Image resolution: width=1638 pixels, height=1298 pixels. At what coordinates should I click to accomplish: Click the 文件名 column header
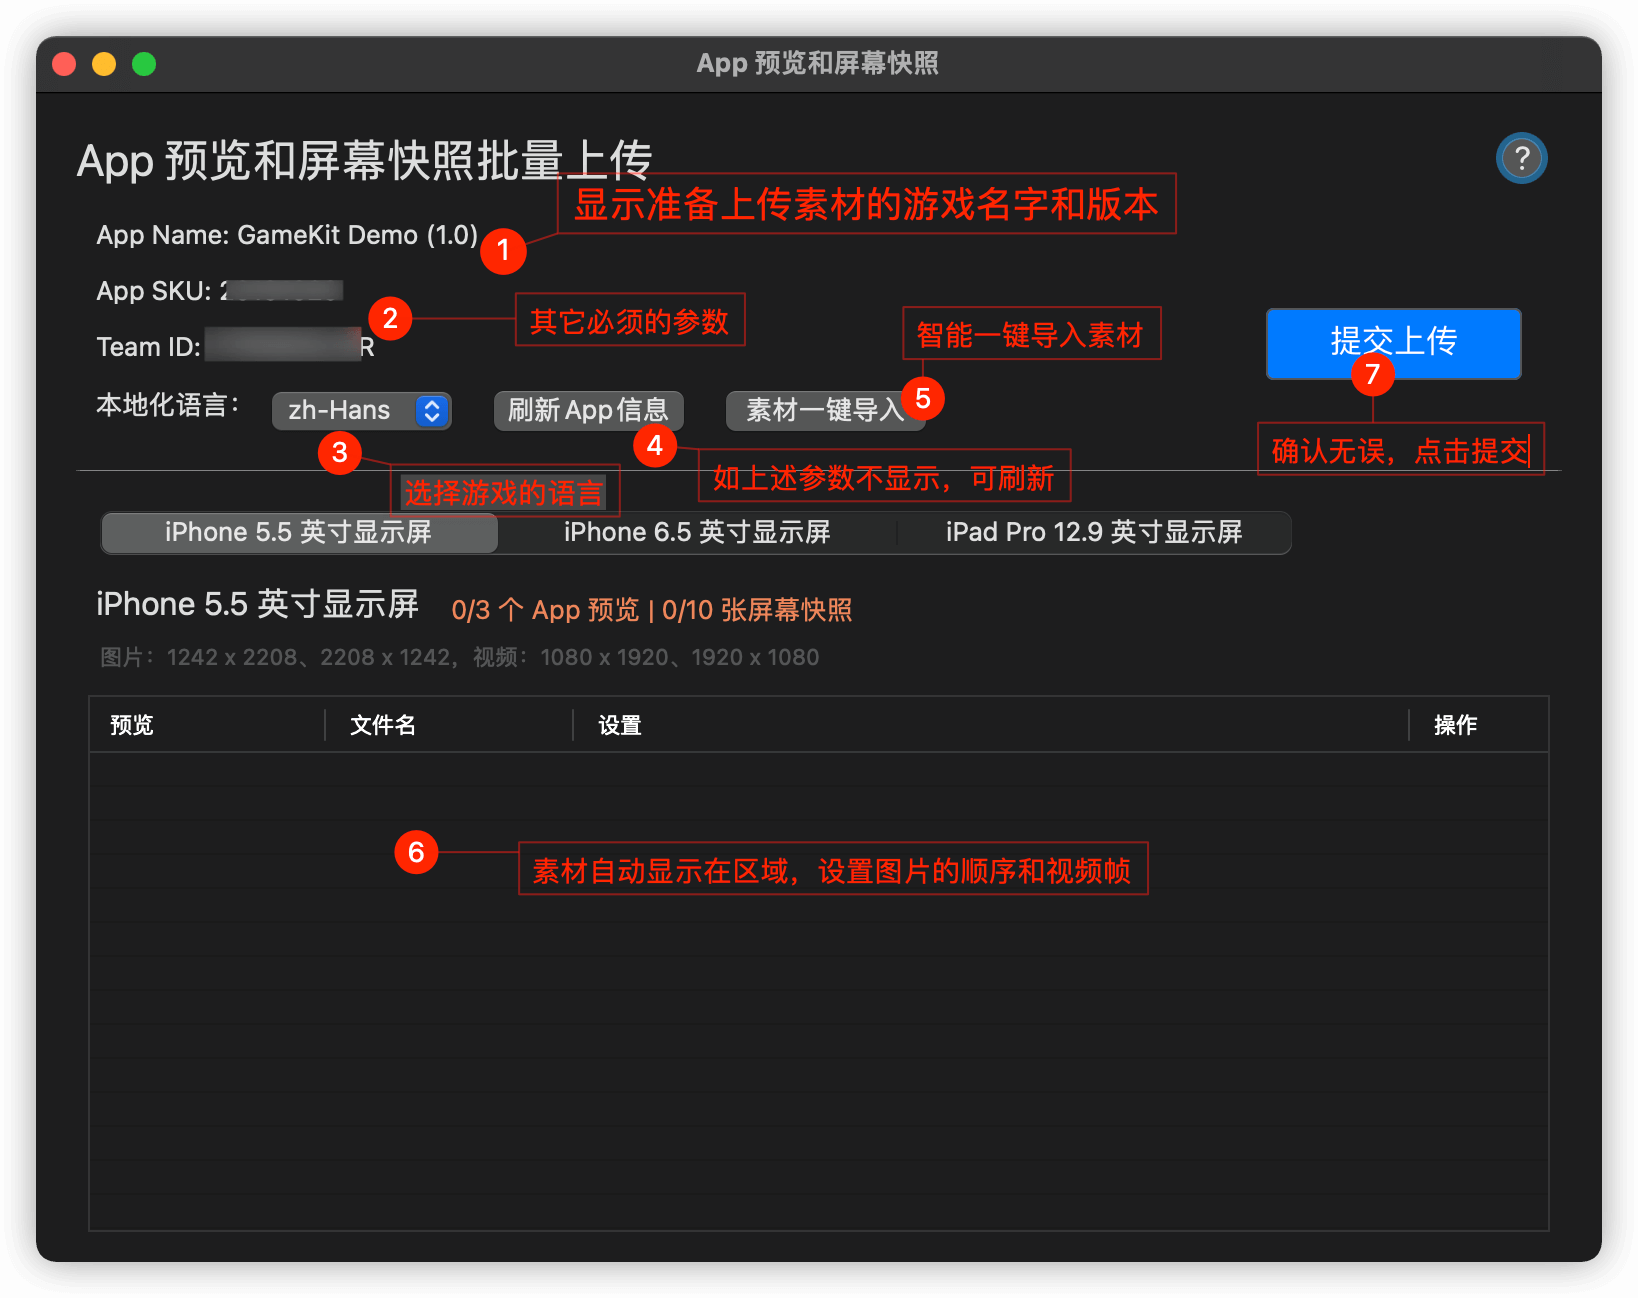coord(382,724)
